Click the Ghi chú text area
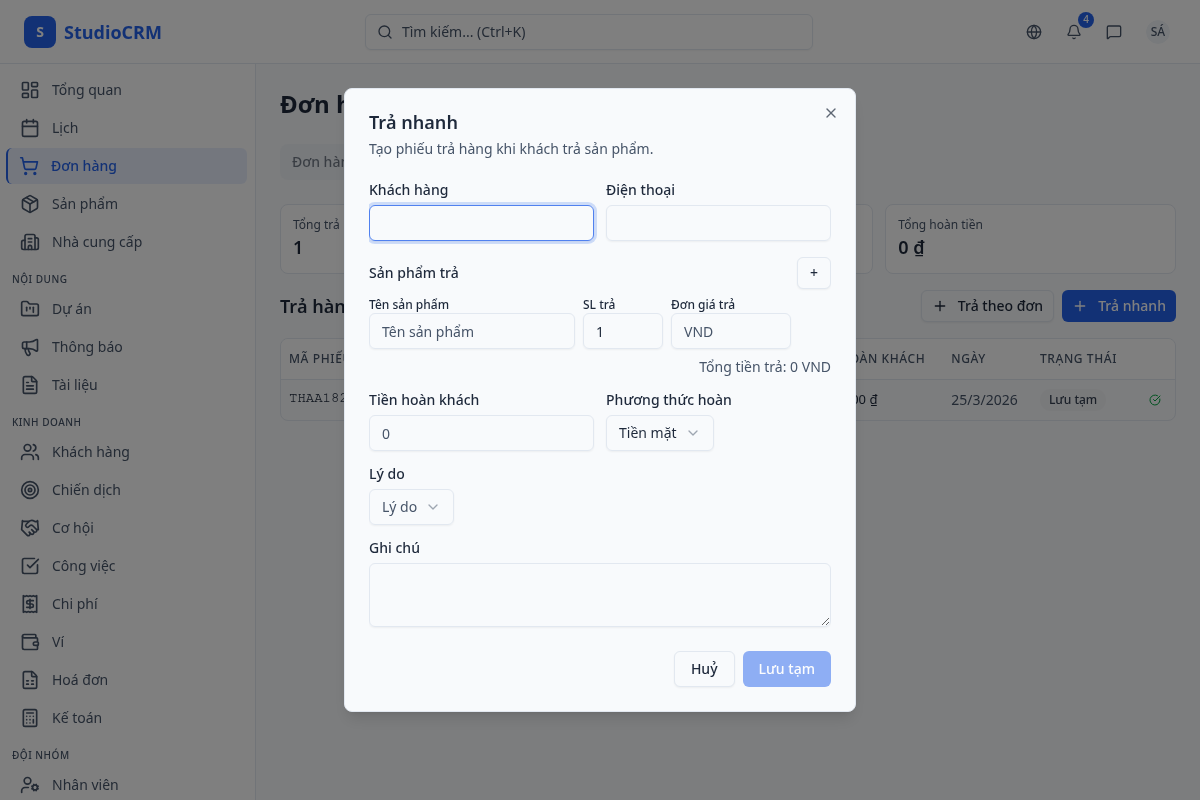The image size is (1200, 800). pos(599,595)
